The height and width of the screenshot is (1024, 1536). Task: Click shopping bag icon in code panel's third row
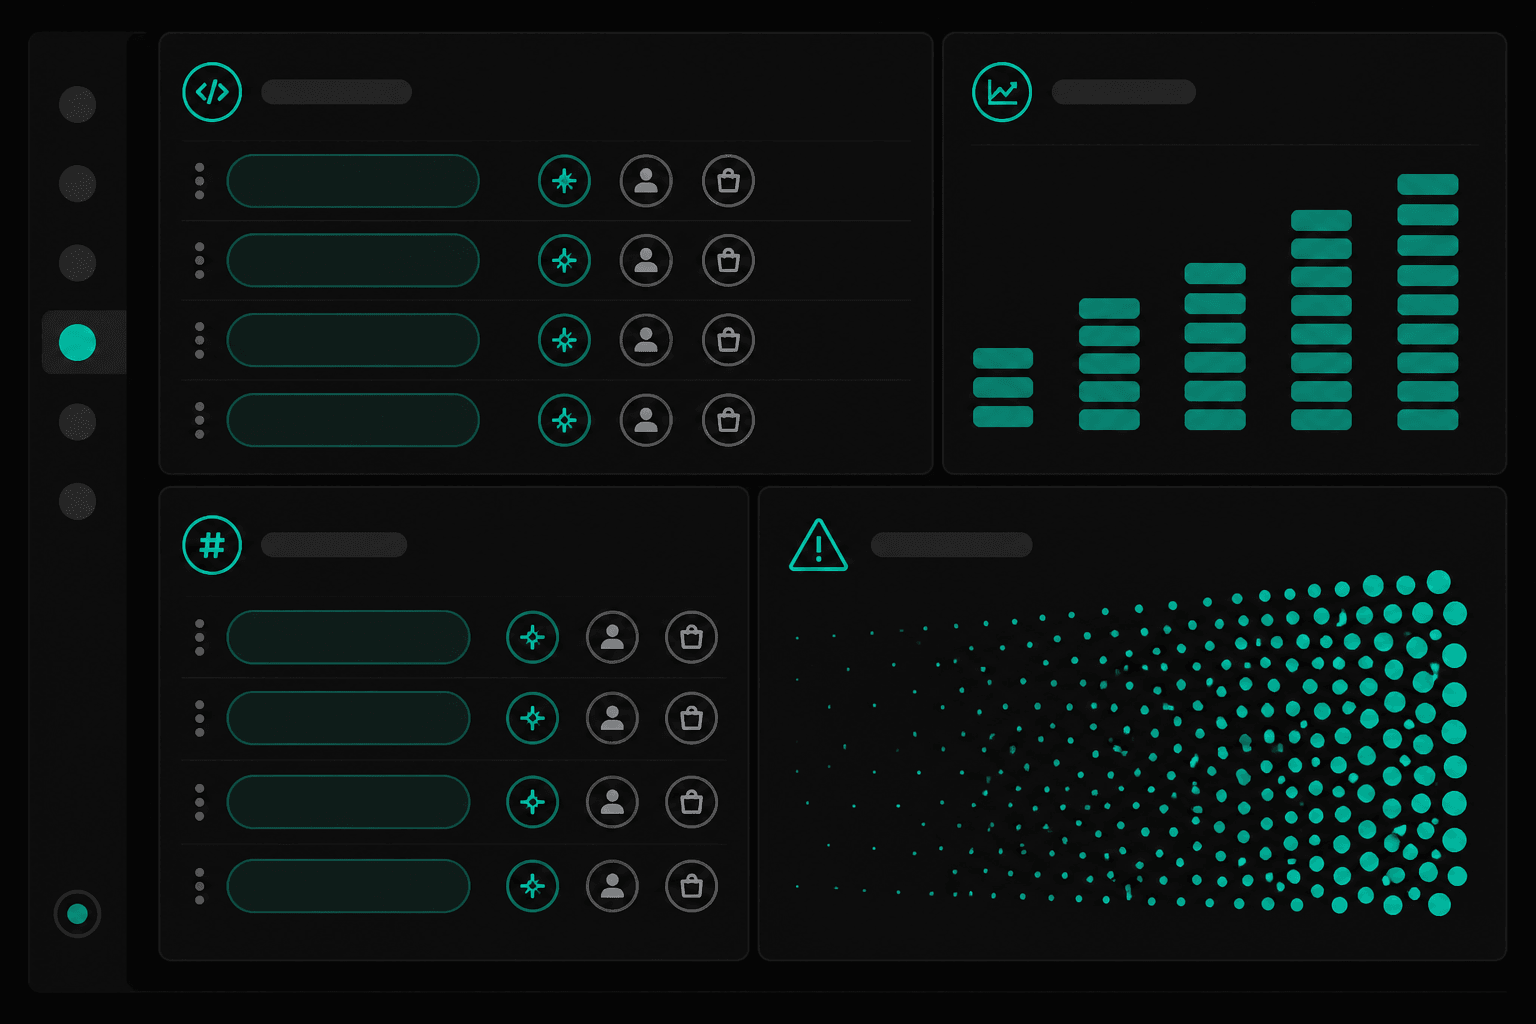(x=728, y=340)
